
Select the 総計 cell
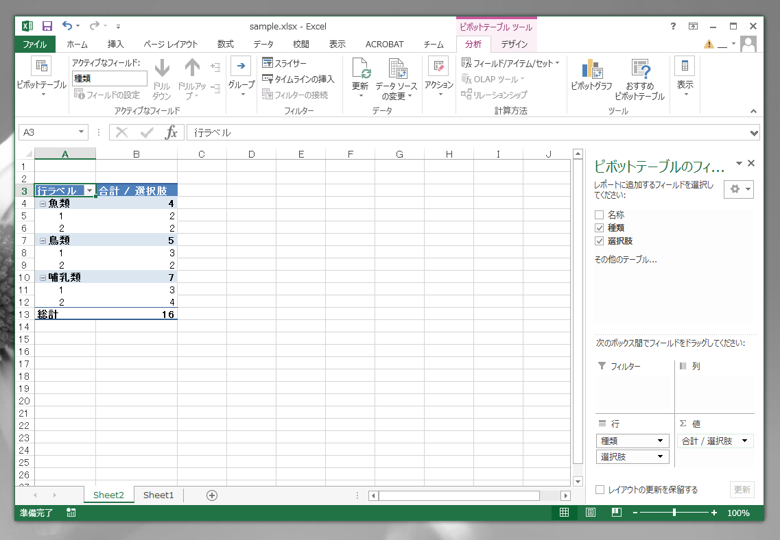pyautogui.click(x=65, y=314)
